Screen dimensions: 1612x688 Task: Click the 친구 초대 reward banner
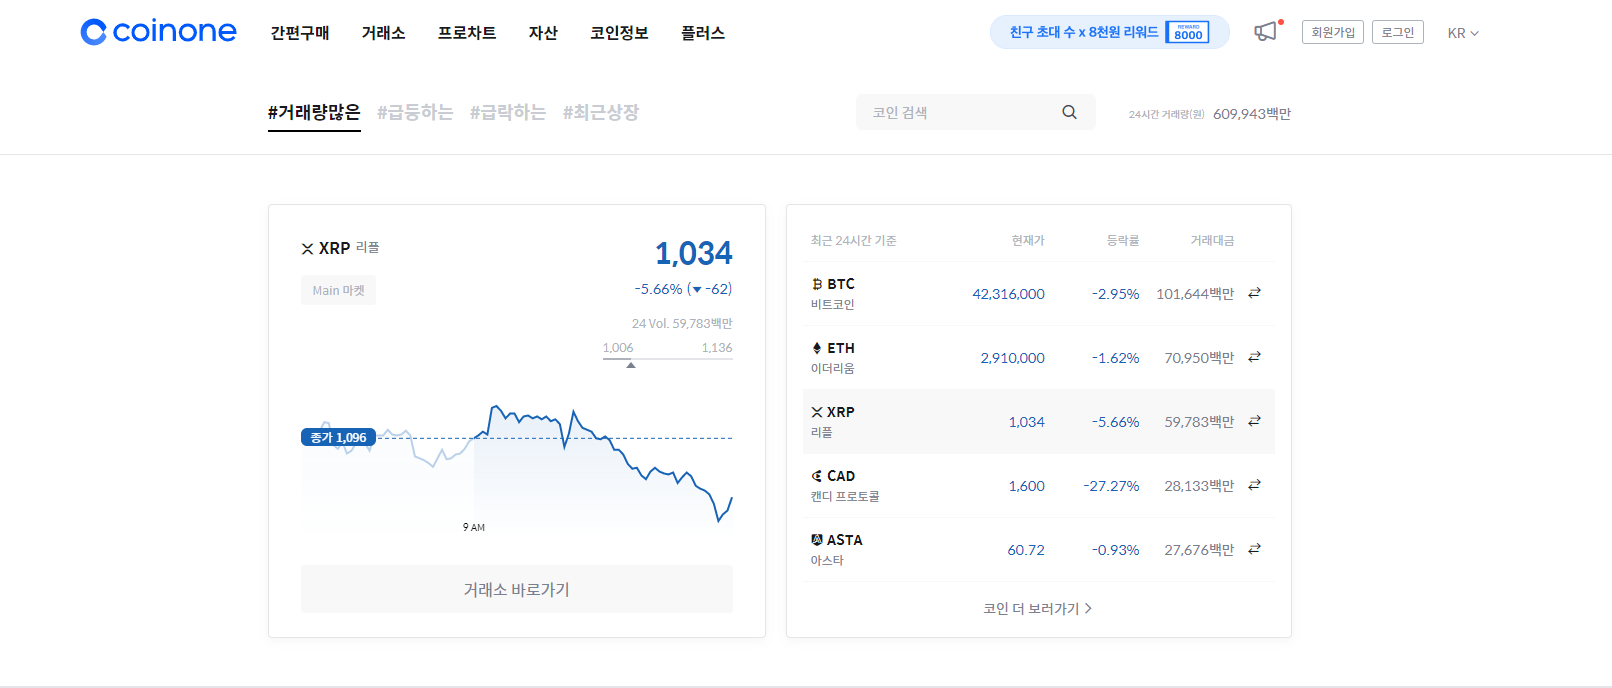[1110, 32]
